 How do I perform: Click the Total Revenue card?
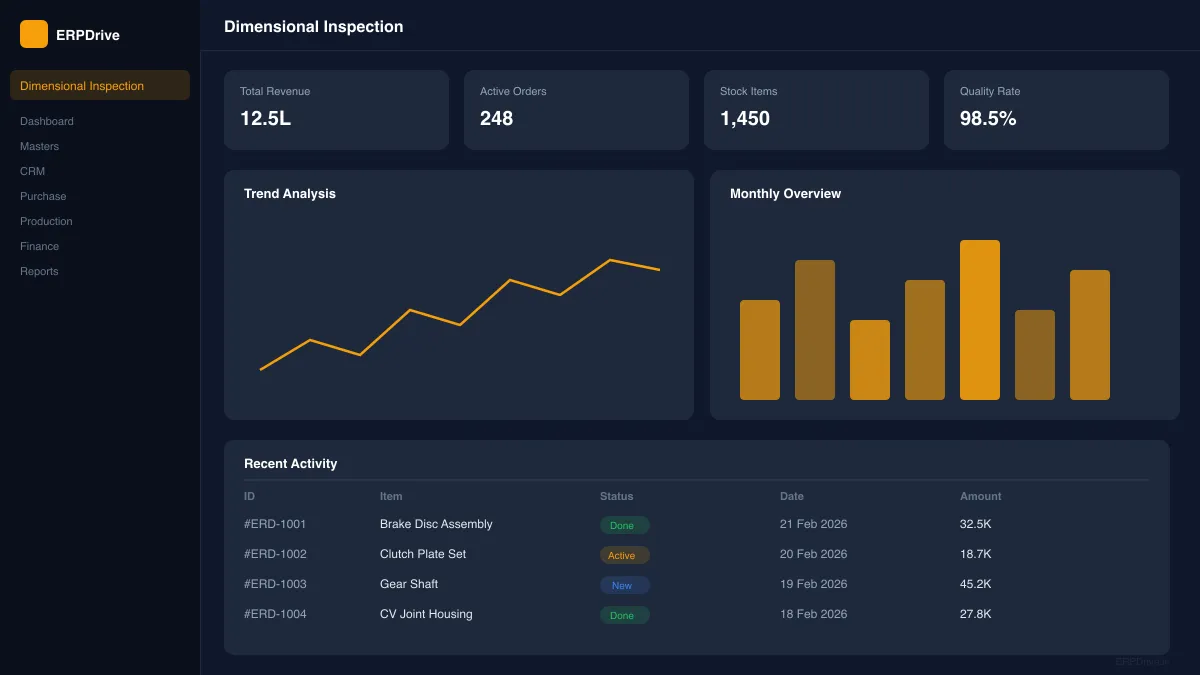coord(336,110)
